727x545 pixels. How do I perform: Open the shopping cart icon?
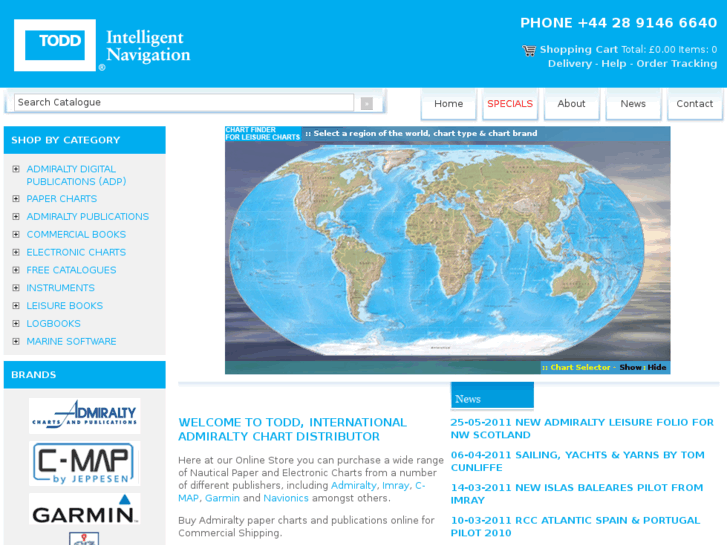pos(529,50)
